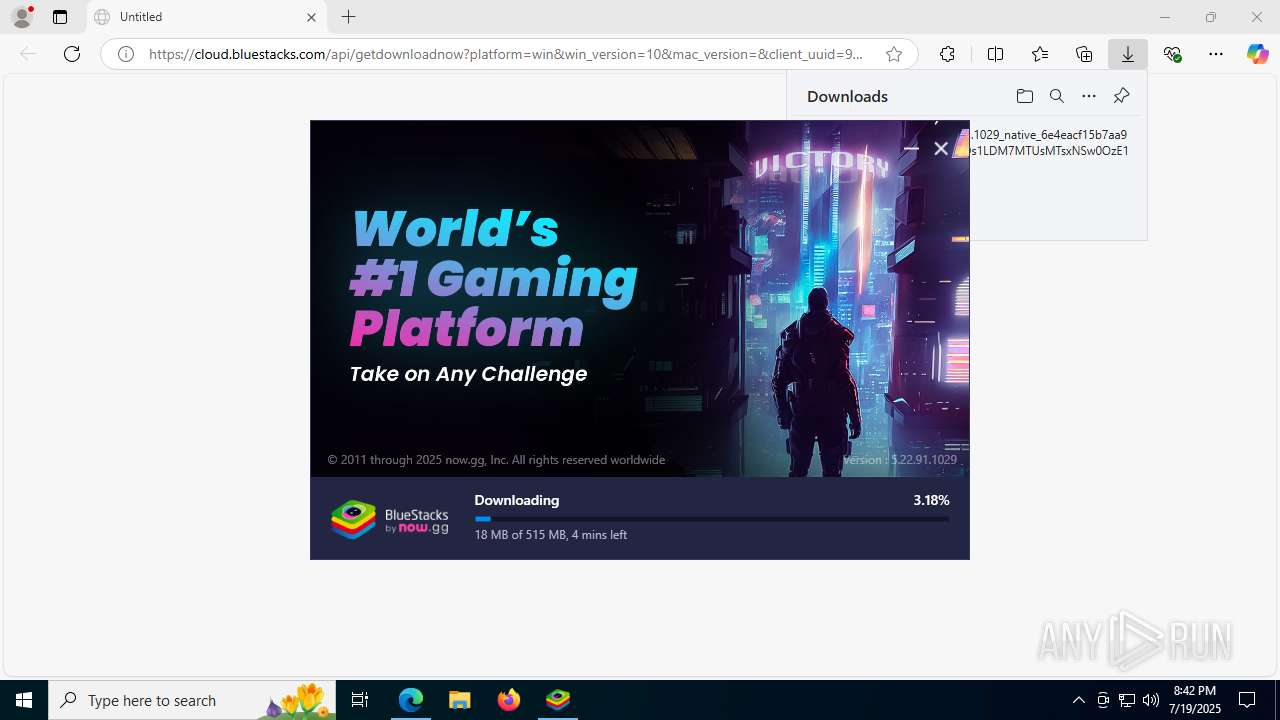This screenshot has height=720, width=1280.
Task: Focus the taskbar search box
Action: 192,700
